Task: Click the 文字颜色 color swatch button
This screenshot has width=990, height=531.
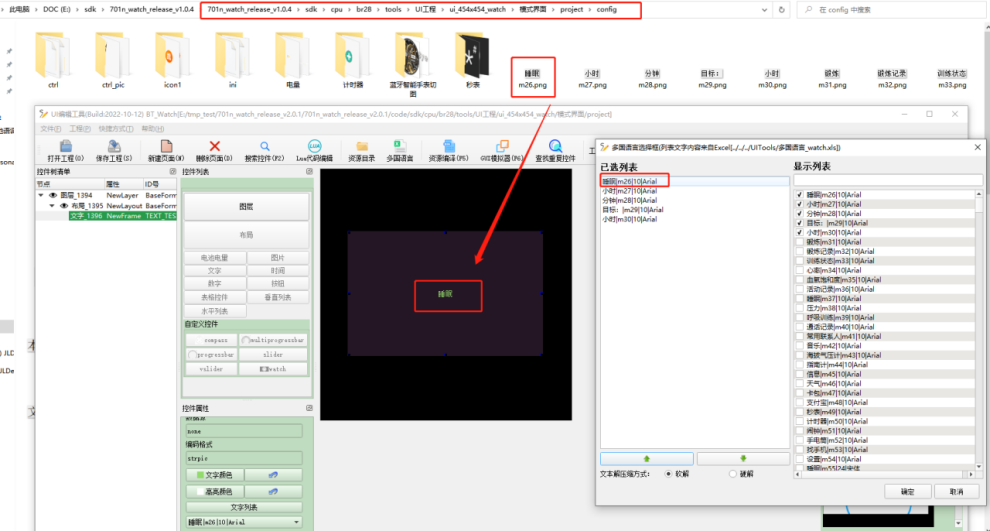Action: tap(215, 475)
